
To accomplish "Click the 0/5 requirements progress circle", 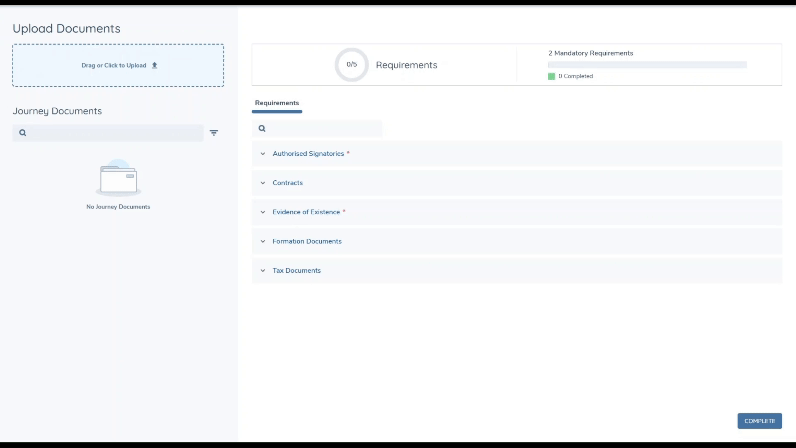I will pyautogui.click(x=351, y=65).
